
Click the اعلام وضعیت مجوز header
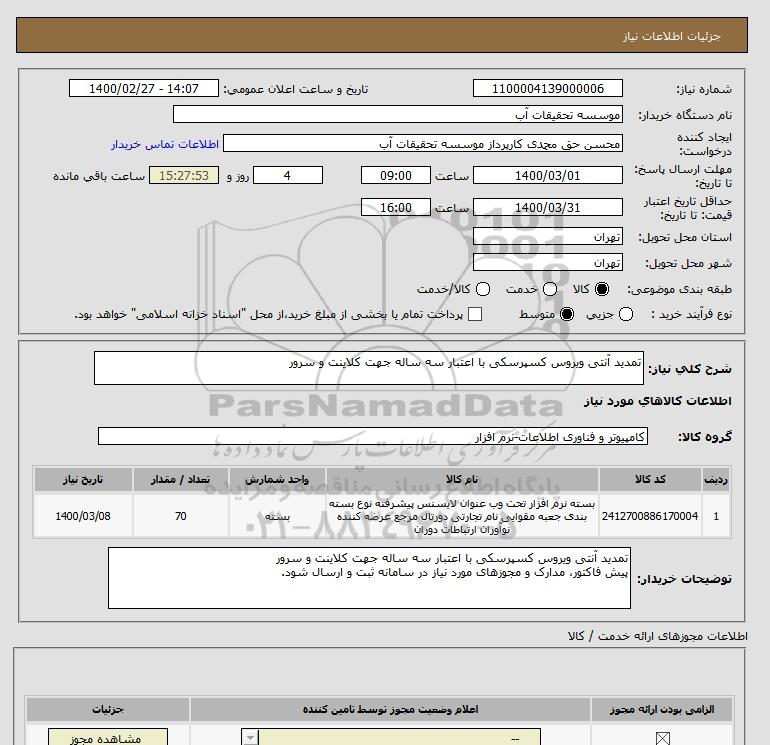pyautogui.click(x=390, y=709)
